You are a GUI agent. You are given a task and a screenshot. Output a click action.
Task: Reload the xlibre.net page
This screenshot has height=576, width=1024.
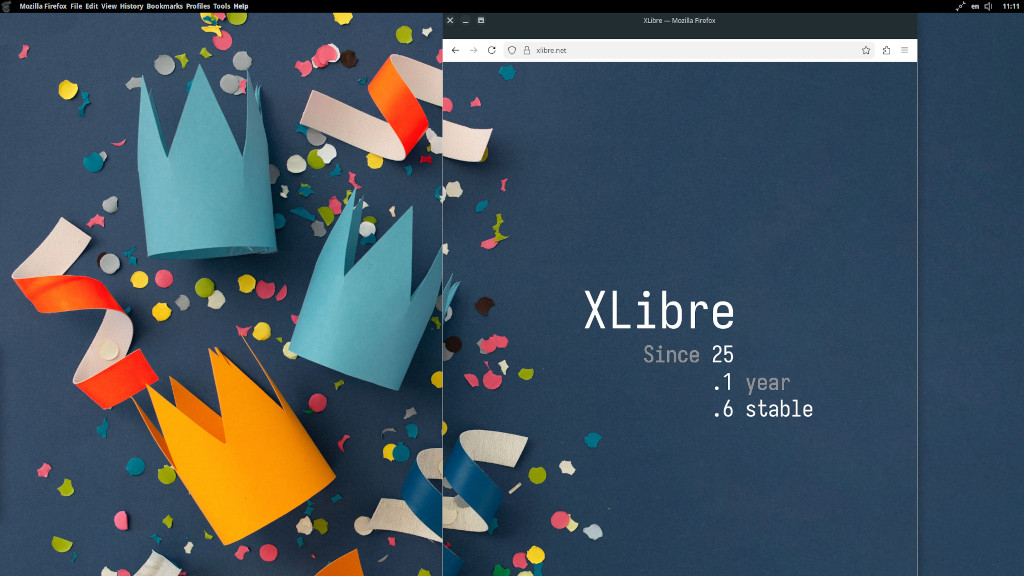click(x=492, y=50)
